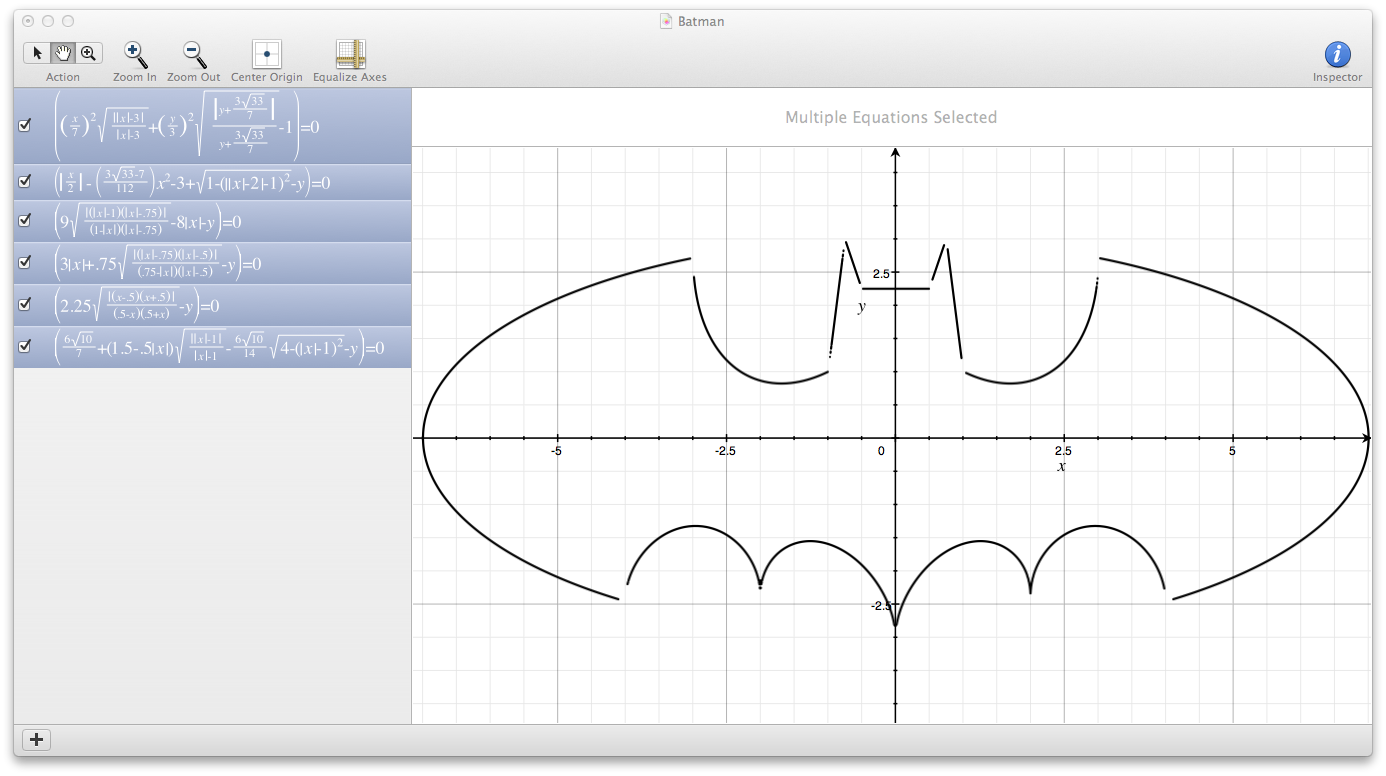Select the equation starting with 9√
Screen dimensions: 1386x776
tap(200, 220)
